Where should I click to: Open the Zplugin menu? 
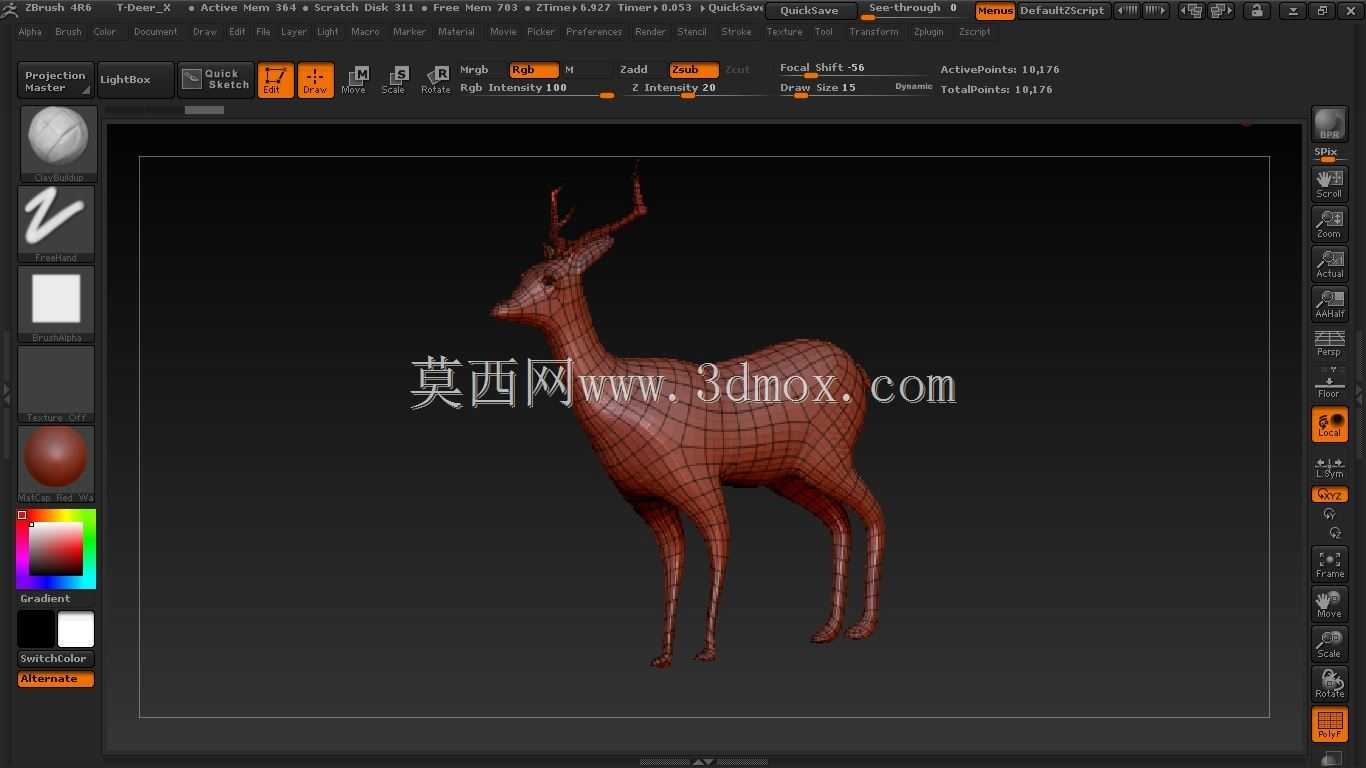coord(929,32)
